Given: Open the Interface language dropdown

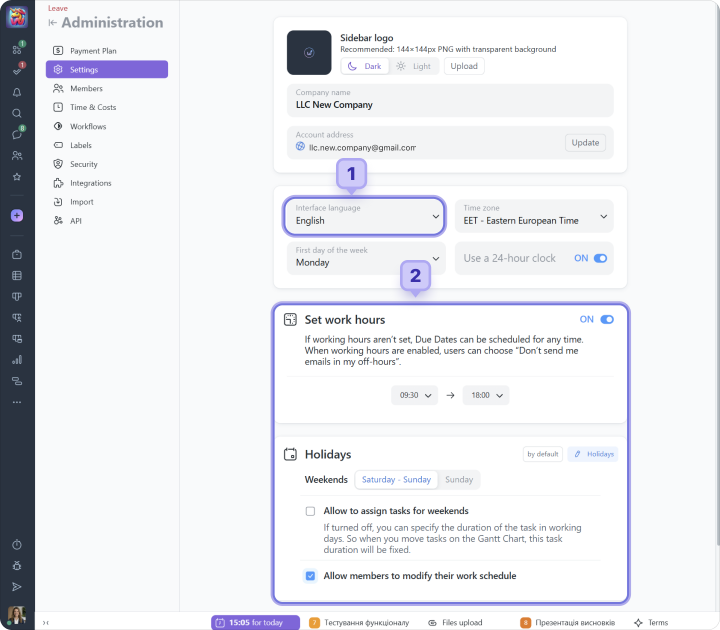Looking at the screenshot, I should (x=365, y=216).
